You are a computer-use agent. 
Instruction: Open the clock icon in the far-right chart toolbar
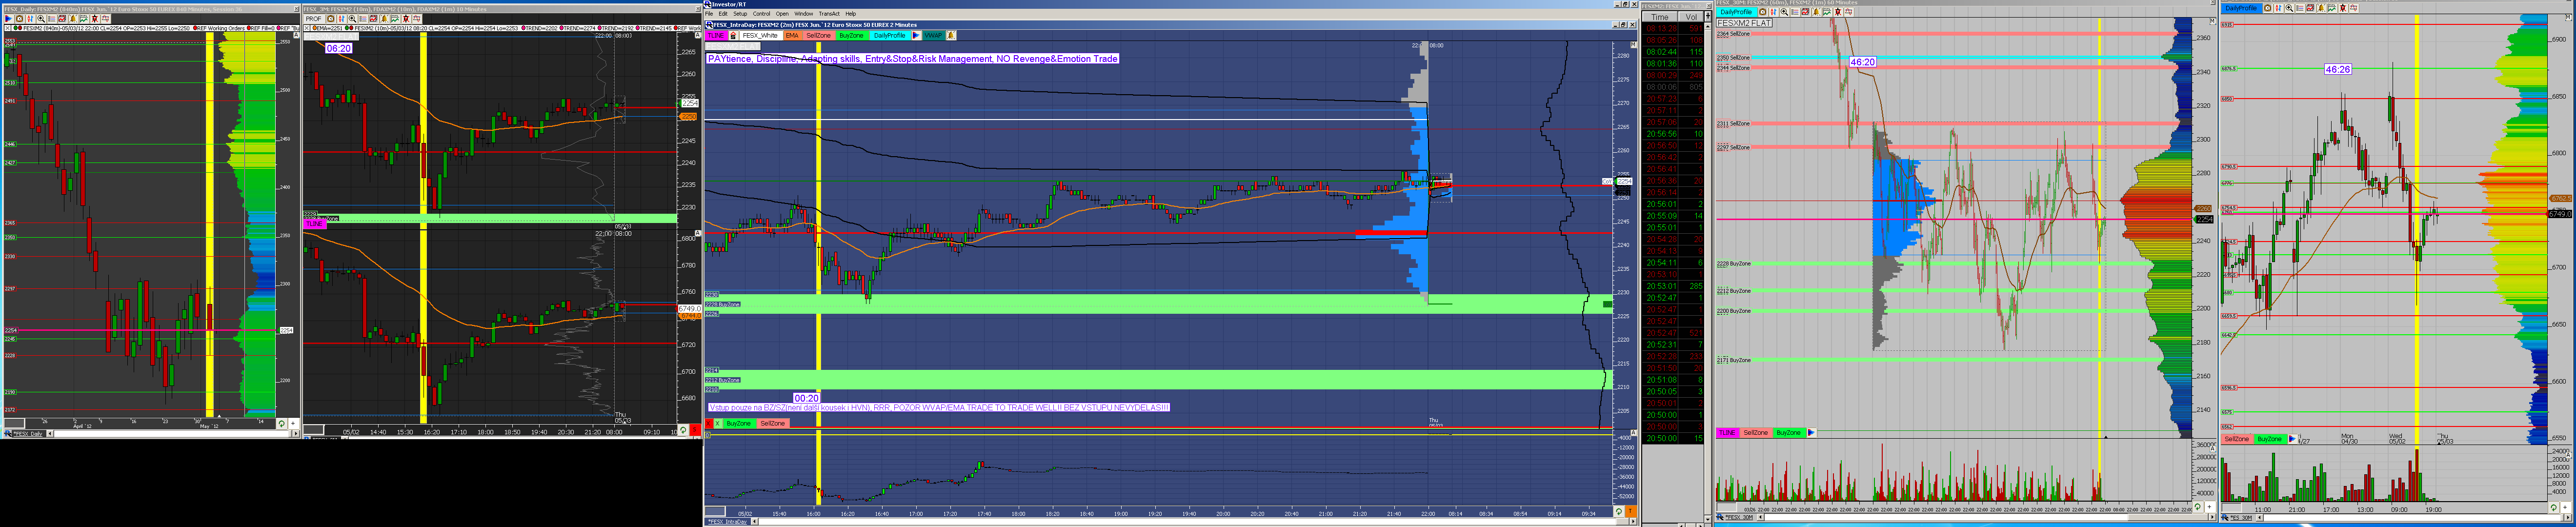click(2268, 8)
